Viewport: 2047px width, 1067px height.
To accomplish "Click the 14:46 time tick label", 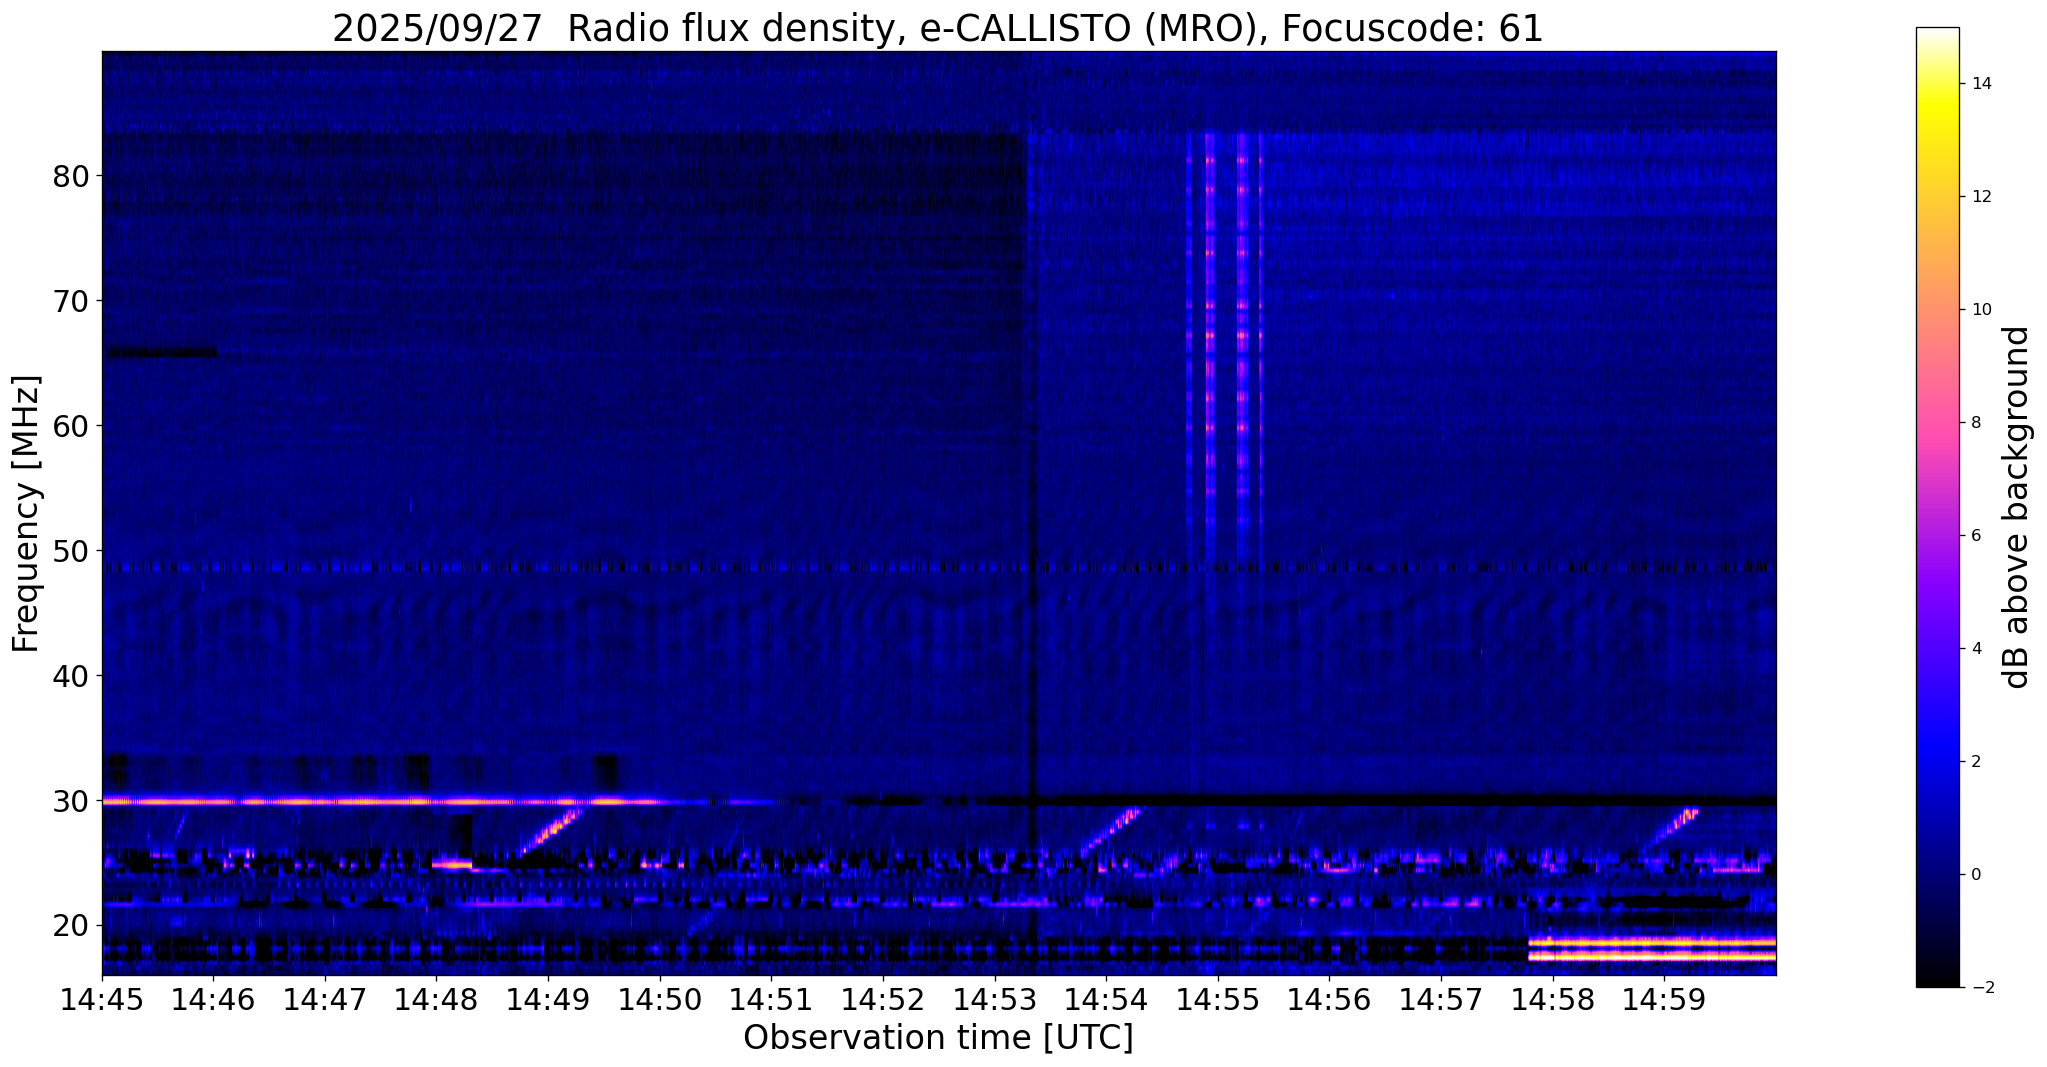I will 213,999.
